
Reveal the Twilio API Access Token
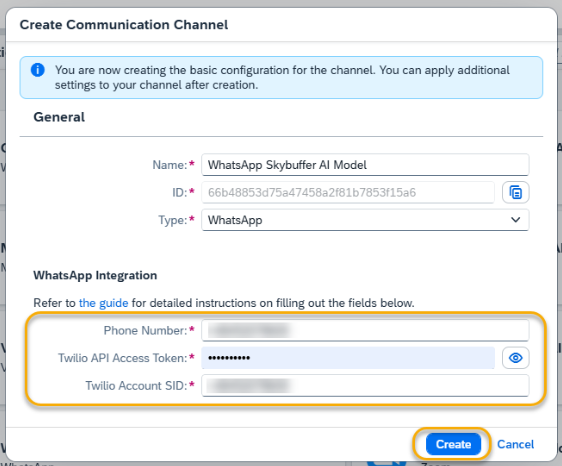[x=515, y=358]
